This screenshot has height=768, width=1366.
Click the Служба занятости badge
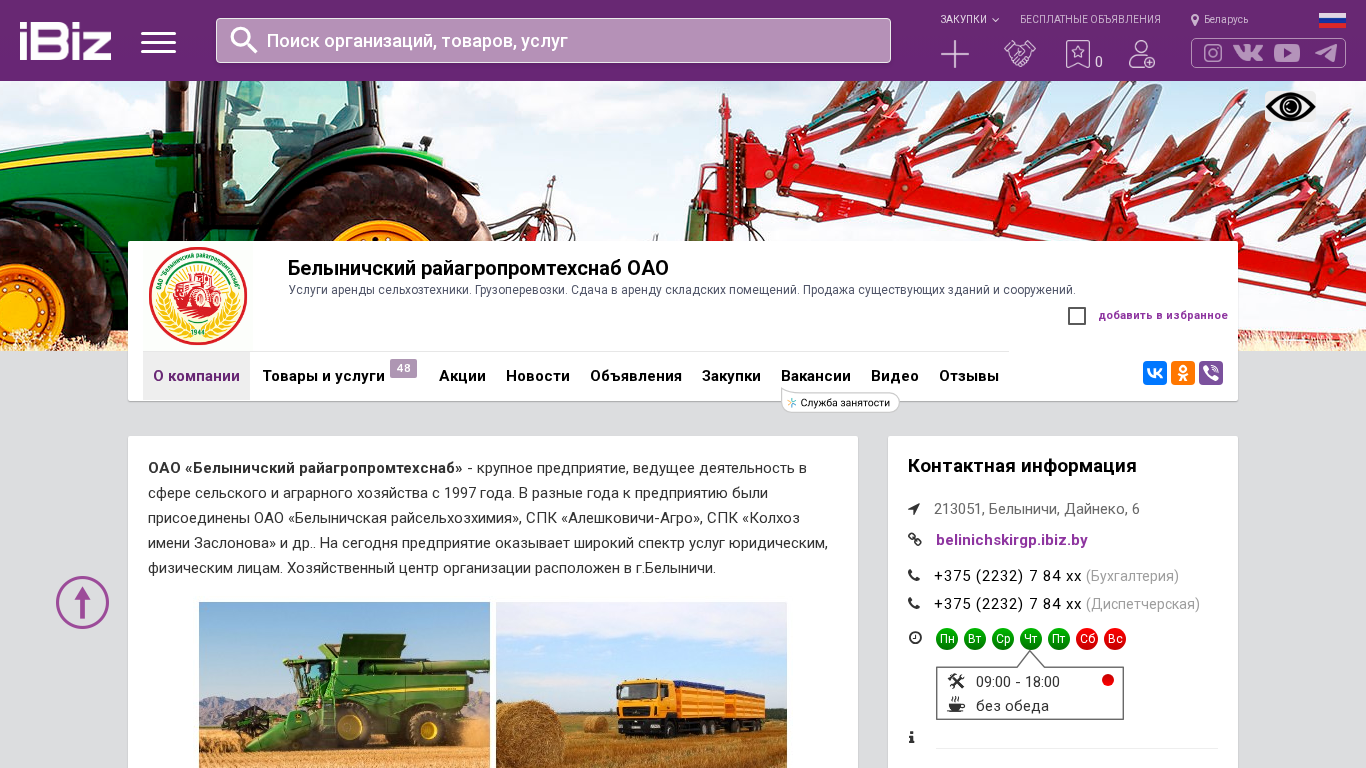tap(840, 403)
